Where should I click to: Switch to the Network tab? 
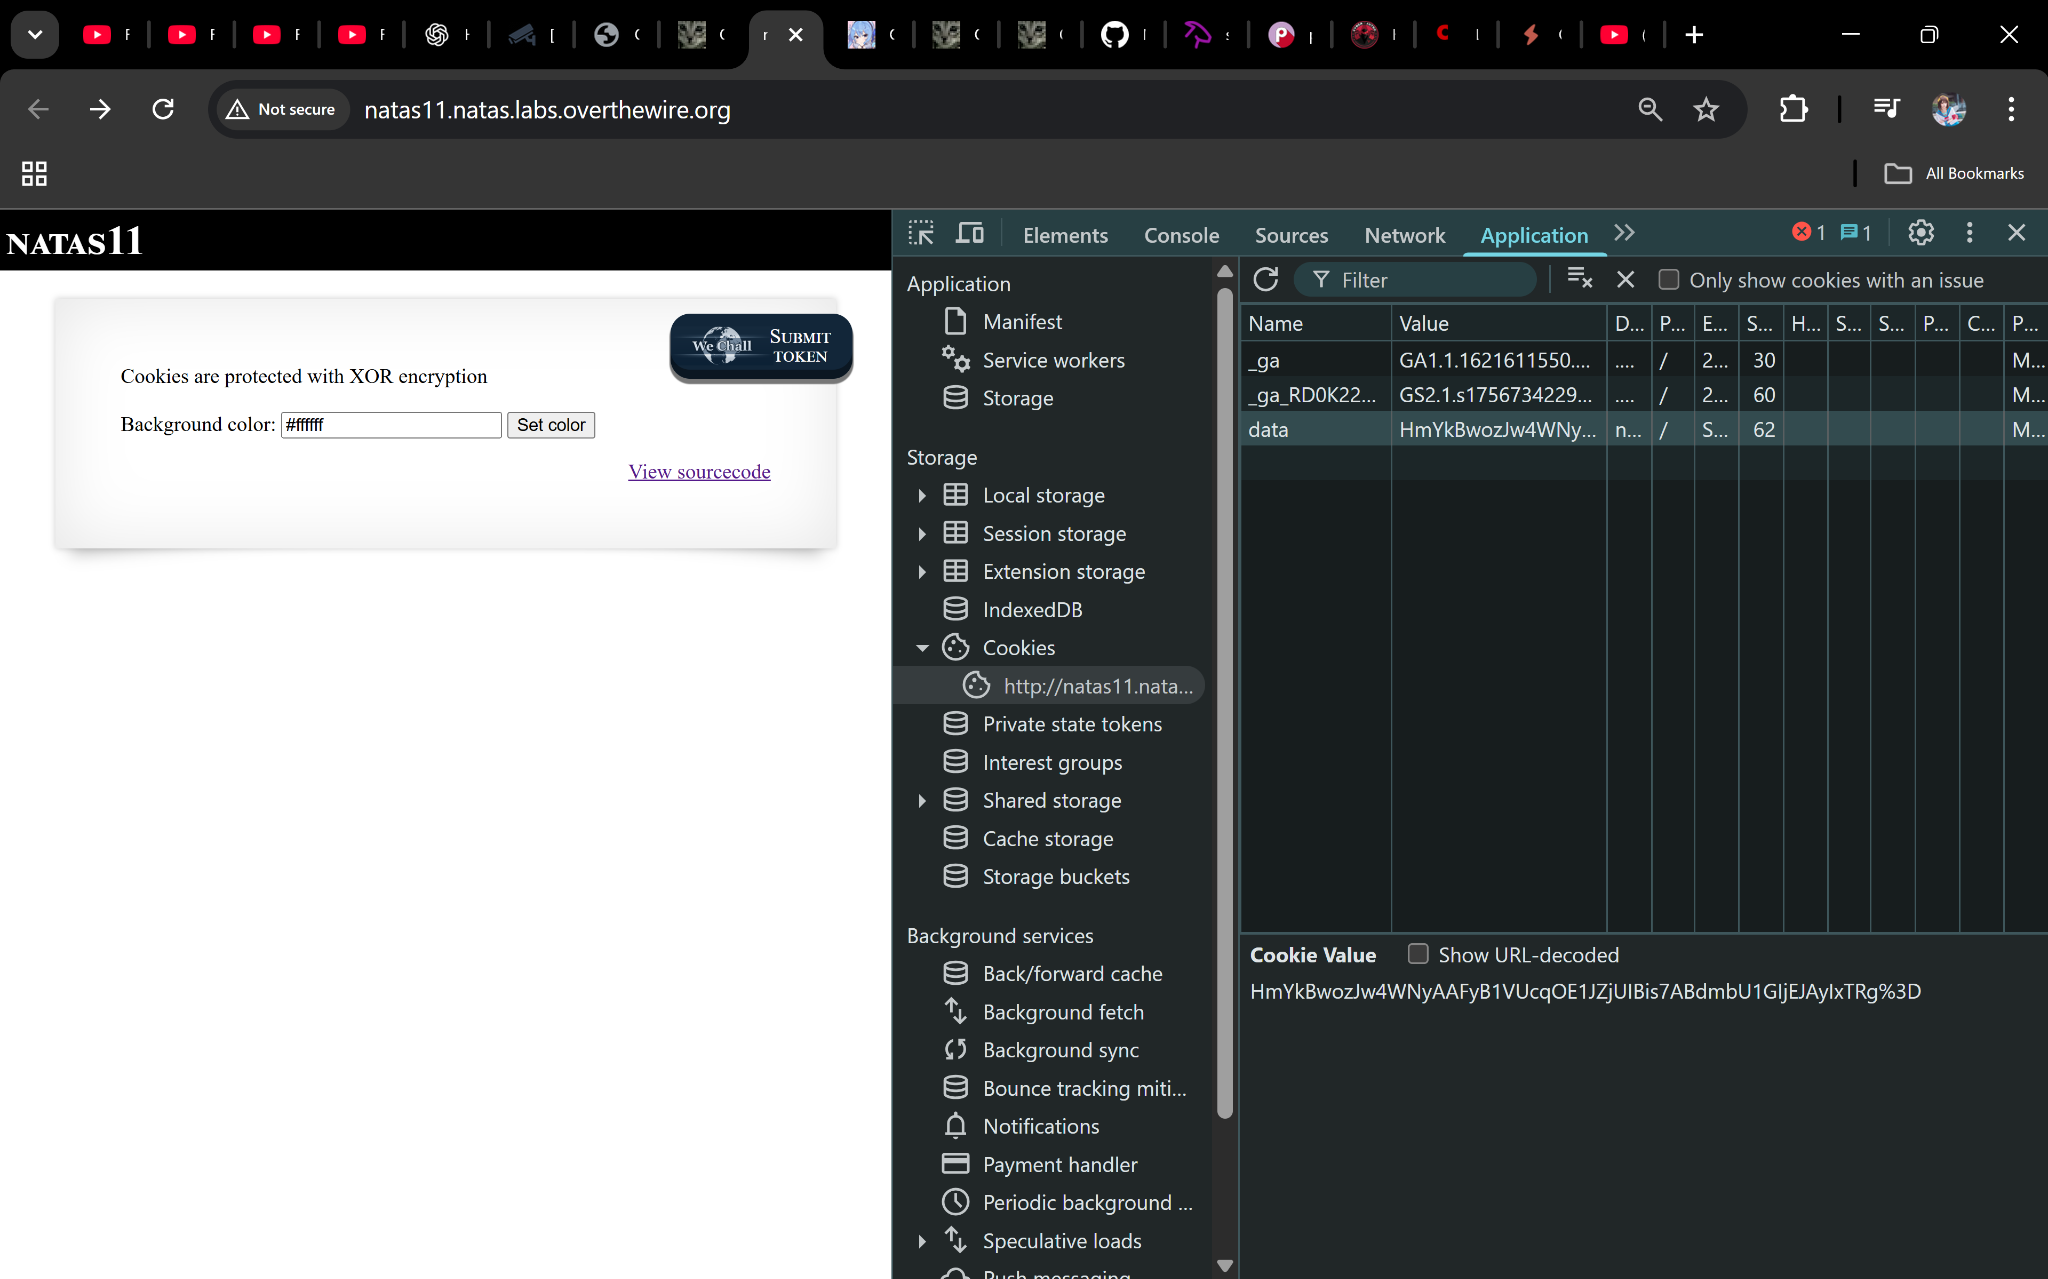tap(1404, 235)
